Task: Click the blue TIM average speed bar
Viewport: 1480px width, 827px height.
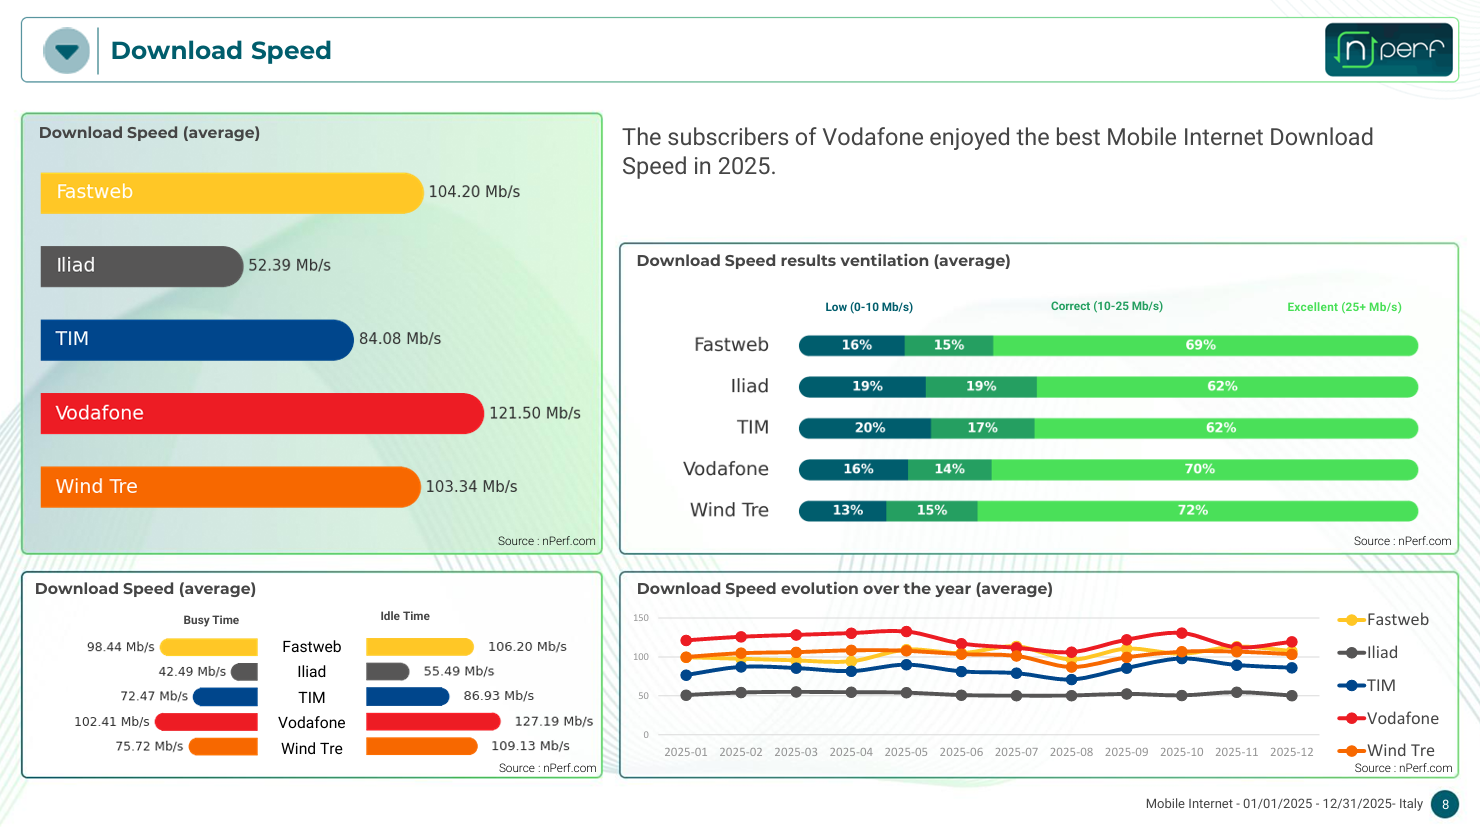Action: pyautogui.click(x=197, y=340)
